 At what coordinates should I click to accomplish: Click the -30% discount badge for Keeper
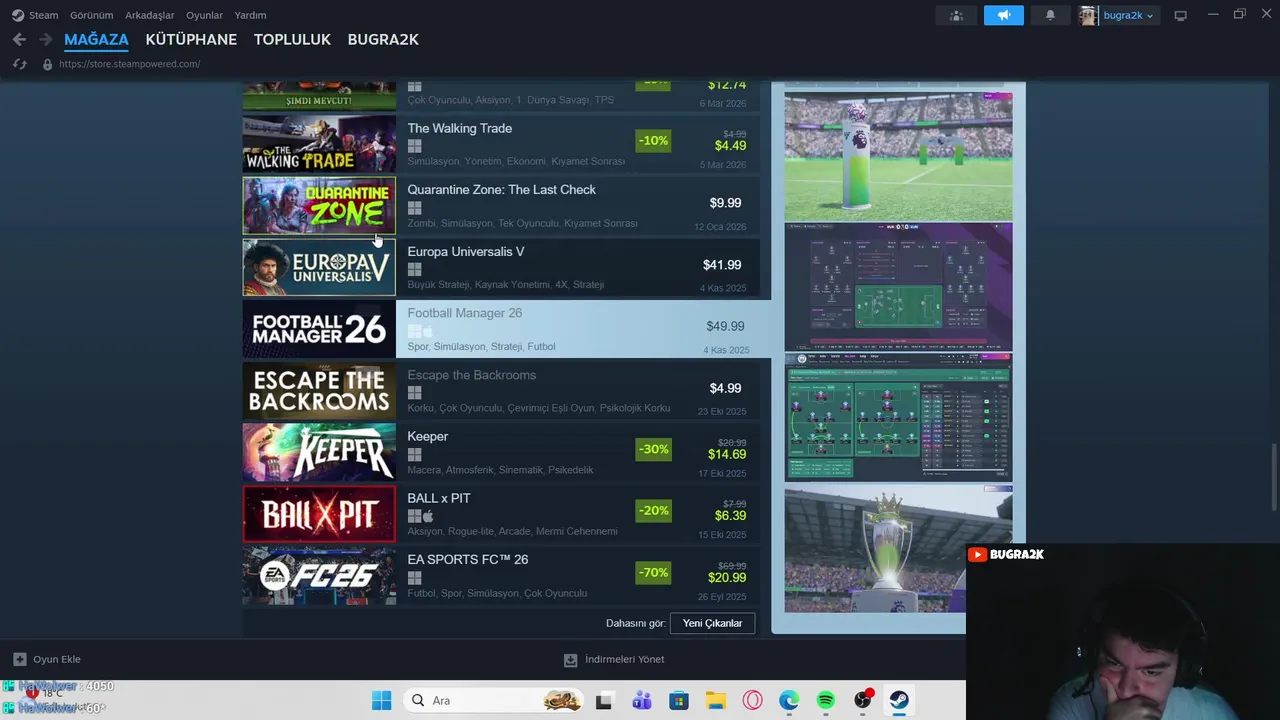(653, 450)
